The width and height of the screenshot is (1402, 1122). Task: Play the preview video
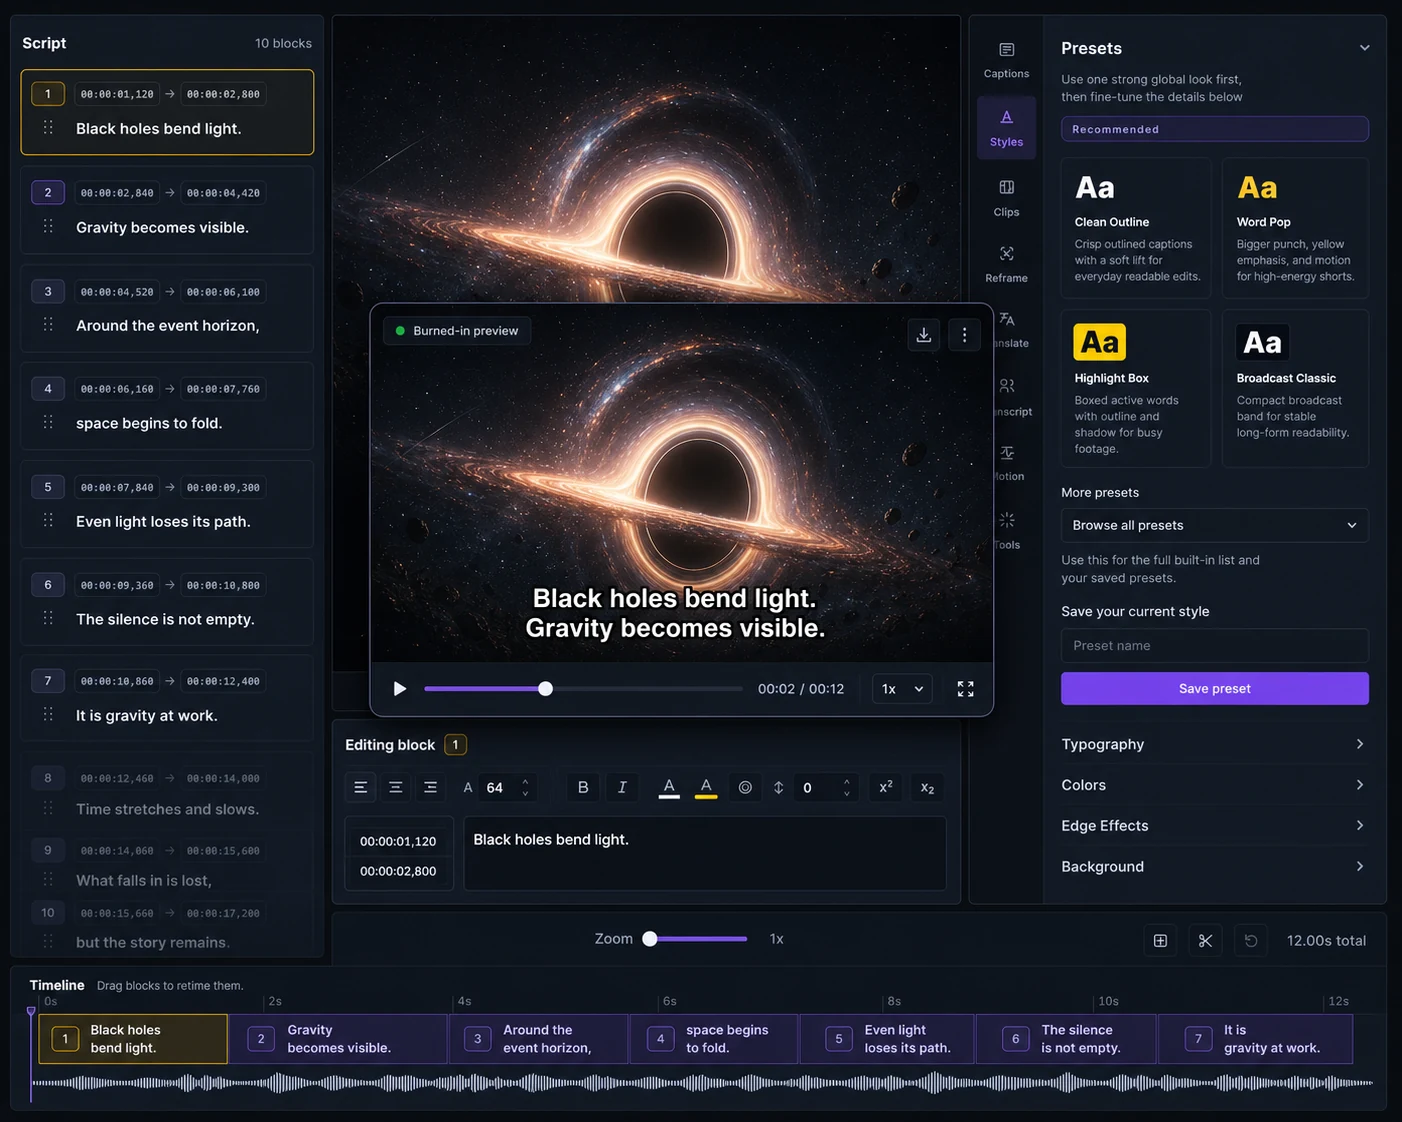click(399, 689)
